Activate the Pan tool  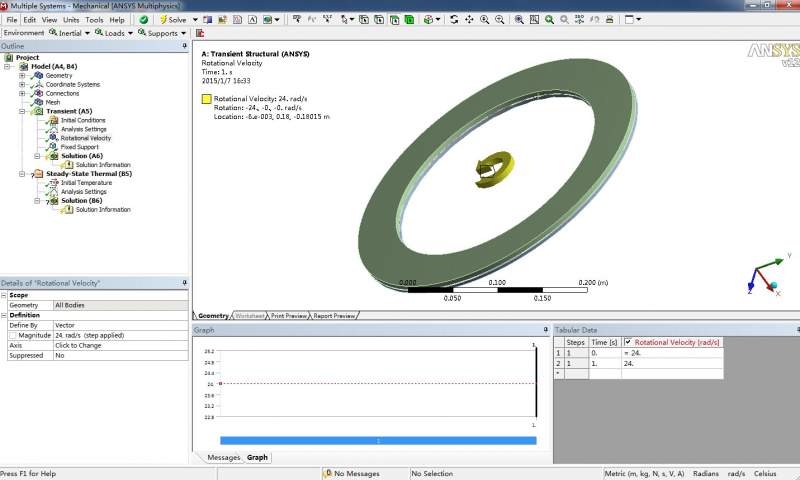coord(469,19)
